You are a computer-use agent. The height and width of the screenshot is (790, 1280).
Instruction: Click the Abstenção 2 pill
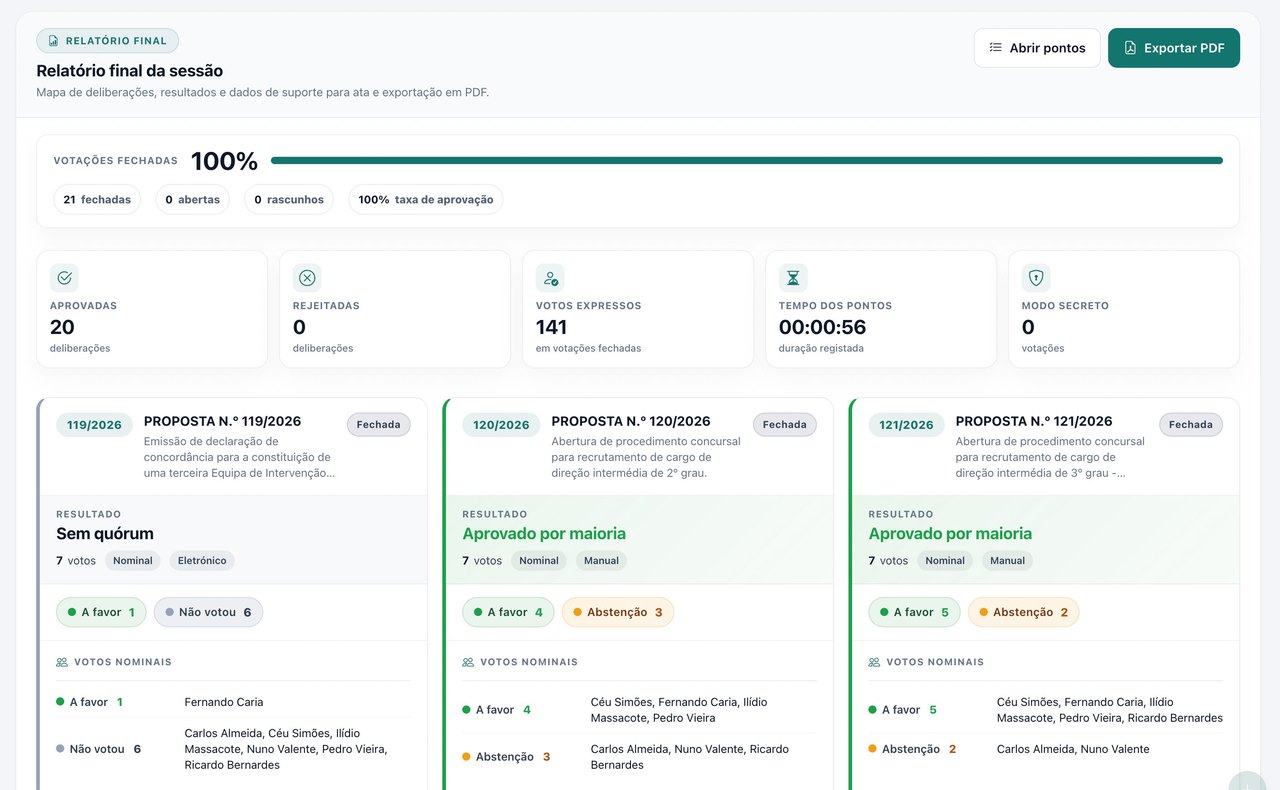[1024, 612]
